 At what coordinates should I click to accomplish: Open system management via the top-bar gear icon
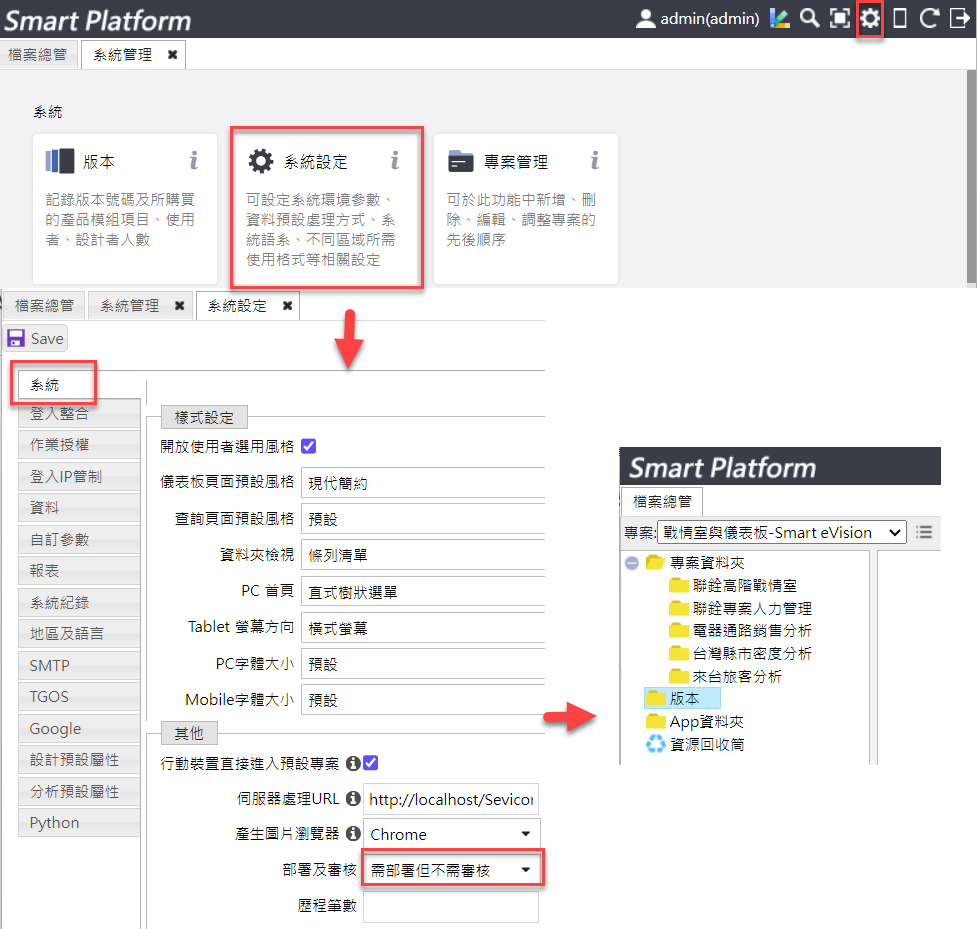tap(870, 19)
